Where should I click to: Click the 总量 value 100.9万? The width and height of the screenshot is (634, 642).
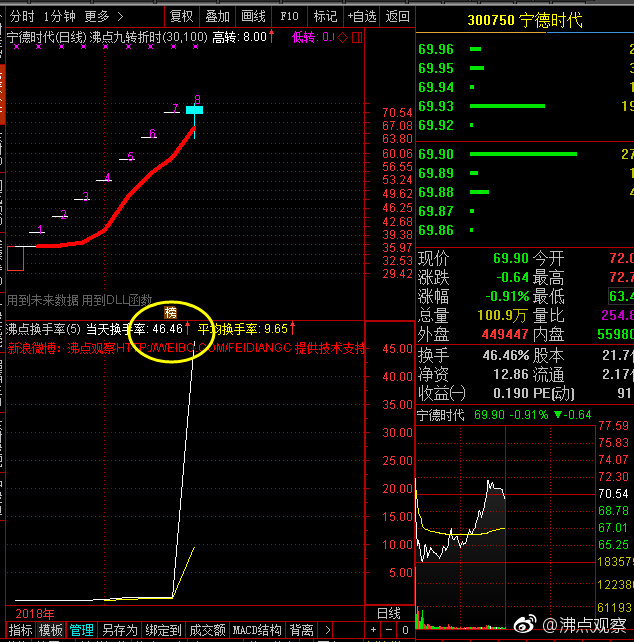pyautogui.click(x=502, y=316)
